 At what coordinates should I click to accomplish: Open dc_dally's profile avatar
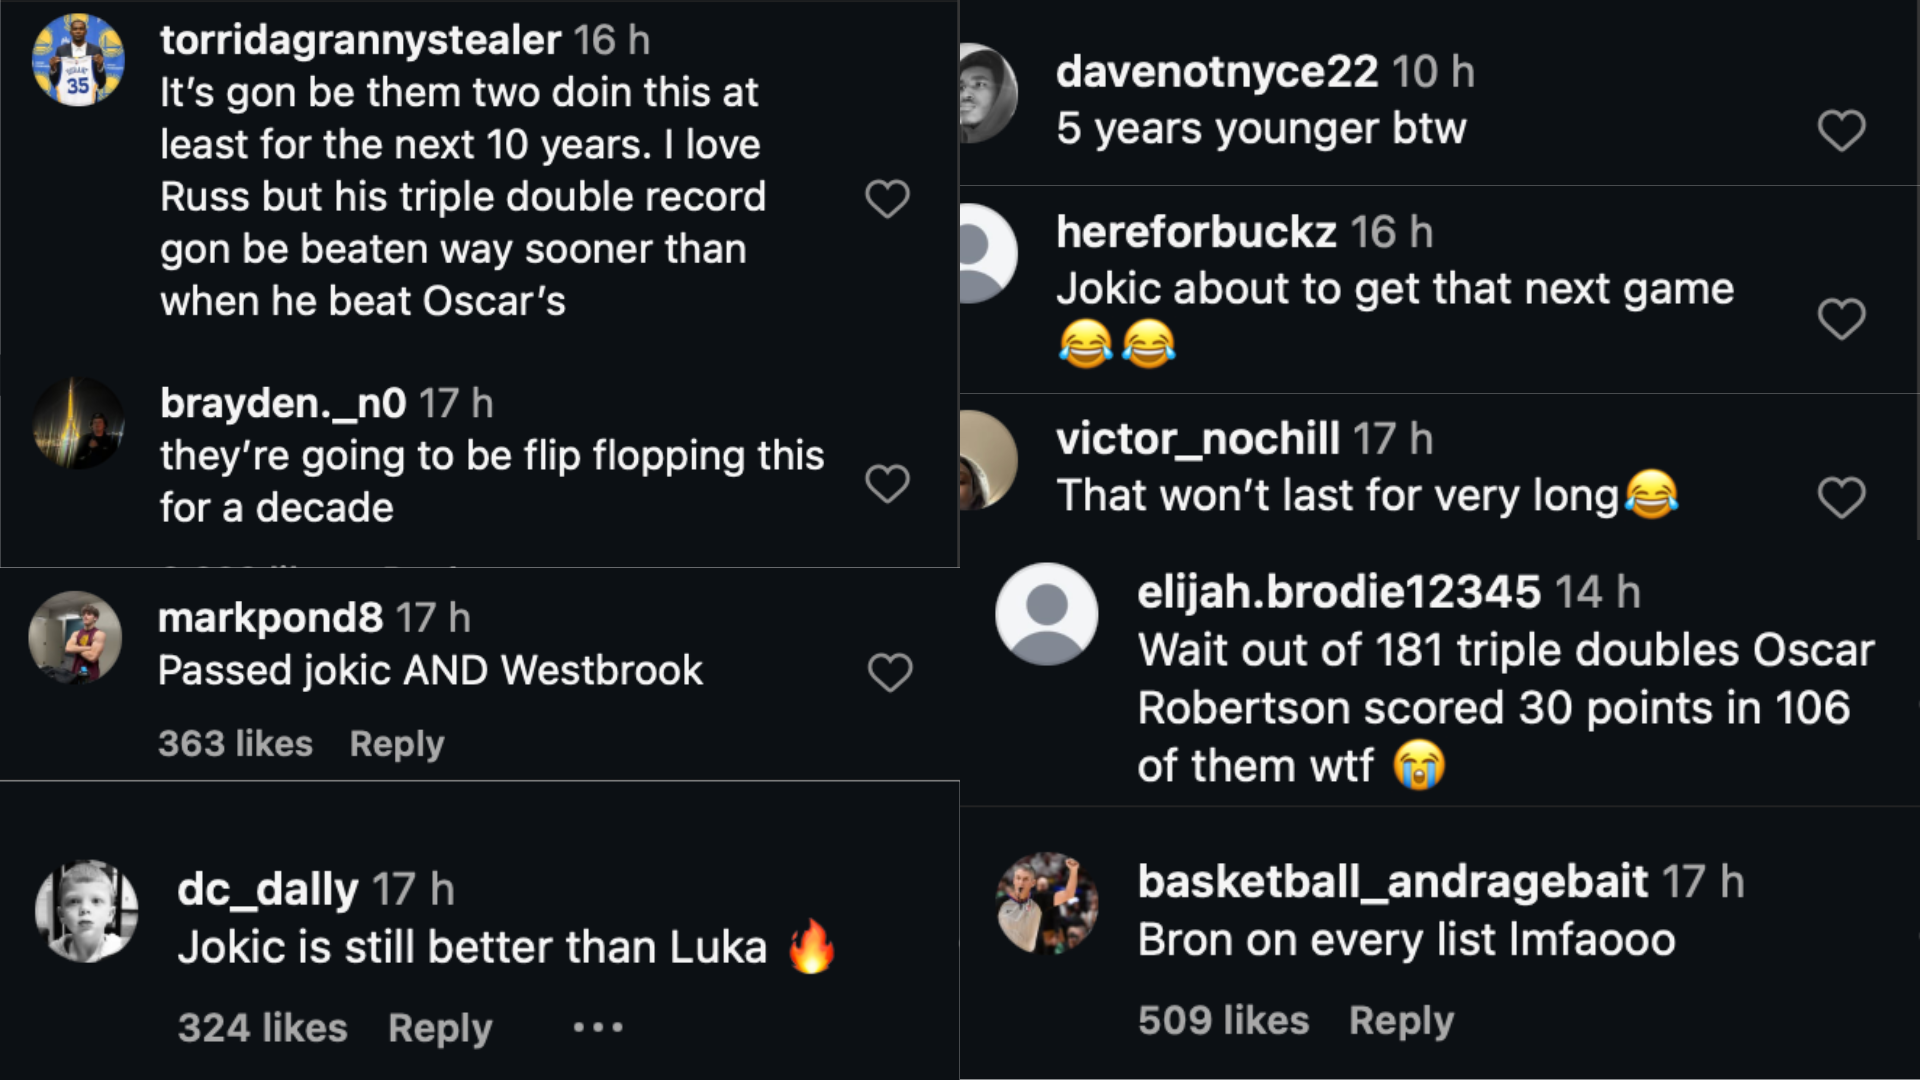86,911
